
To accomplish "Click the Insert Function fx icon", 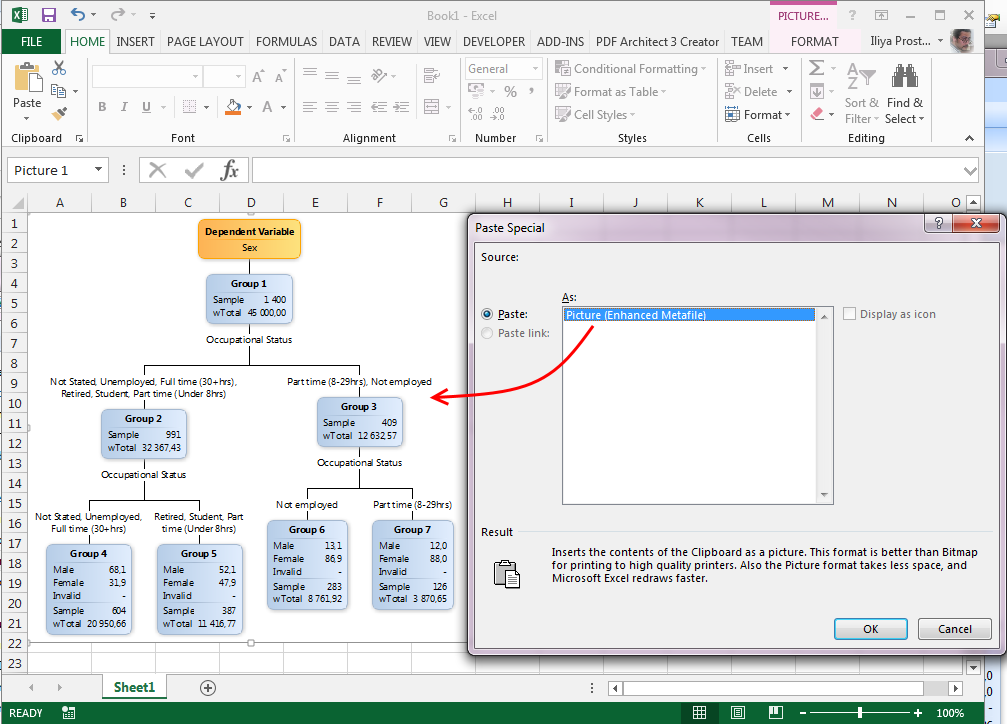I will pyautogui.click(x=230, y=170).
